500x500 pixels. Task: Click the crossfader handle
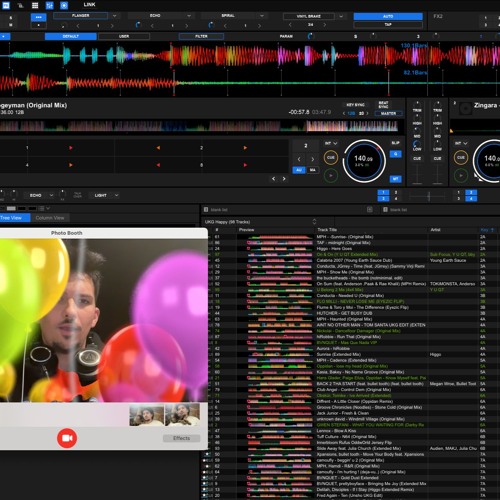point(429,196)
